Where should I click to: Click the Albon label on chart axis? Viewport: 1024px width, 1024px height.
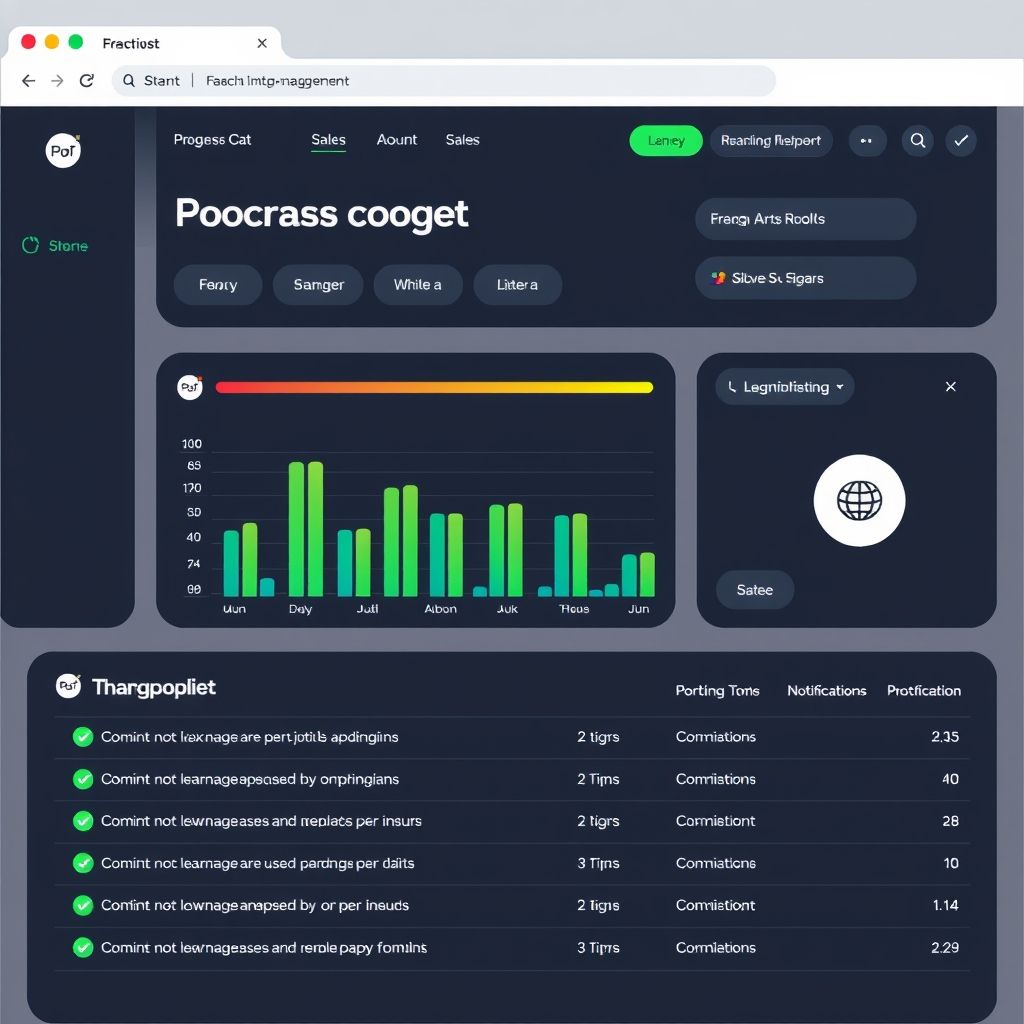point(440,609)
